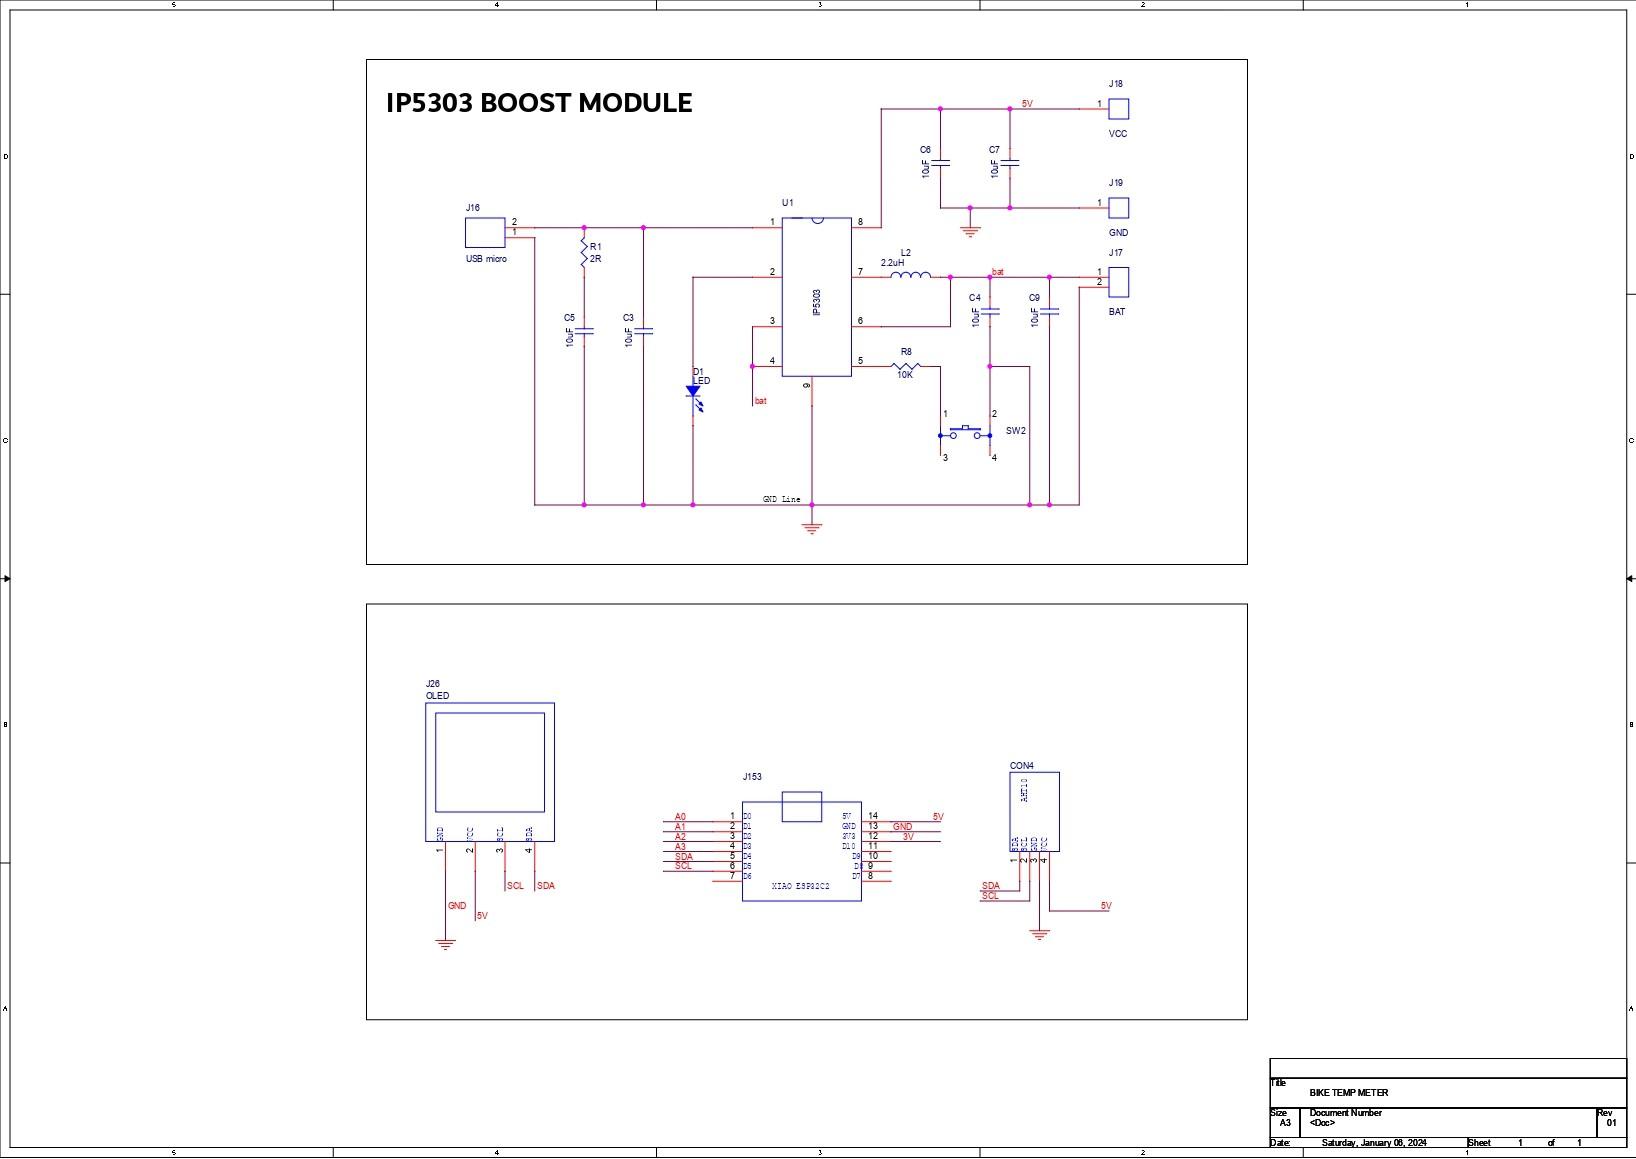
Task: Click the J17 BAT connector box
Action: click(1119, 282)
